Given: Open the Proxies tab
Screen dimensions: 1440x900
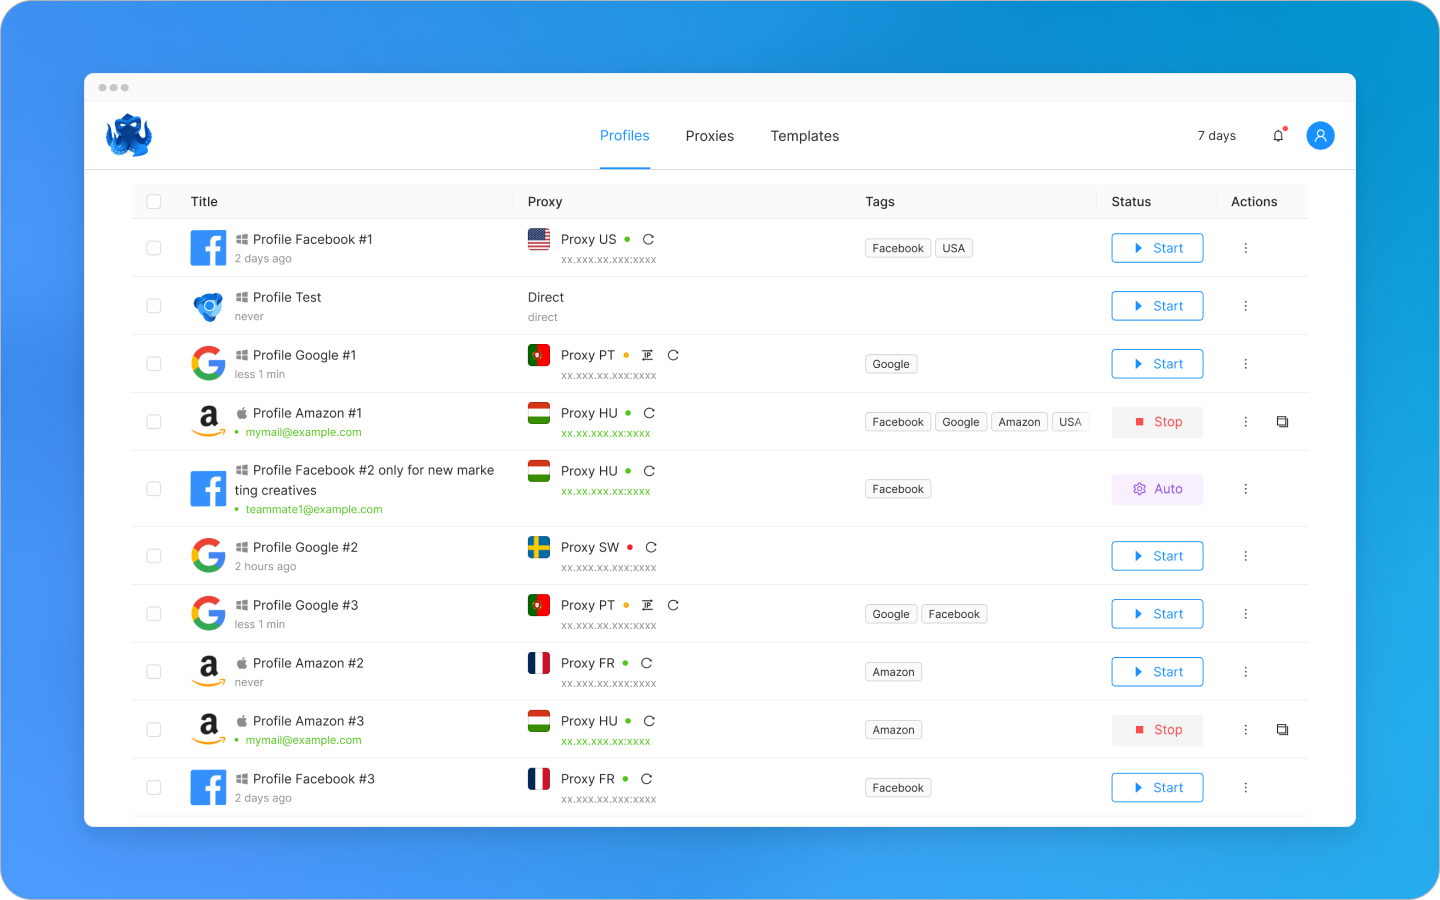Looking at the screenshot, I should click(710, 136).
